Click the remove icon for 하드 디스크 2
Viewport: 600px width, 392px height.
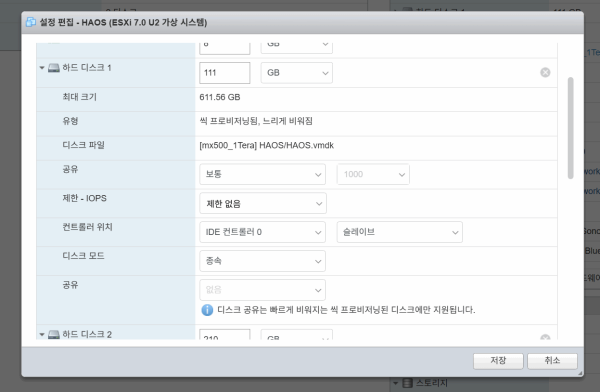pyautogui.click(x=545, y=337)
